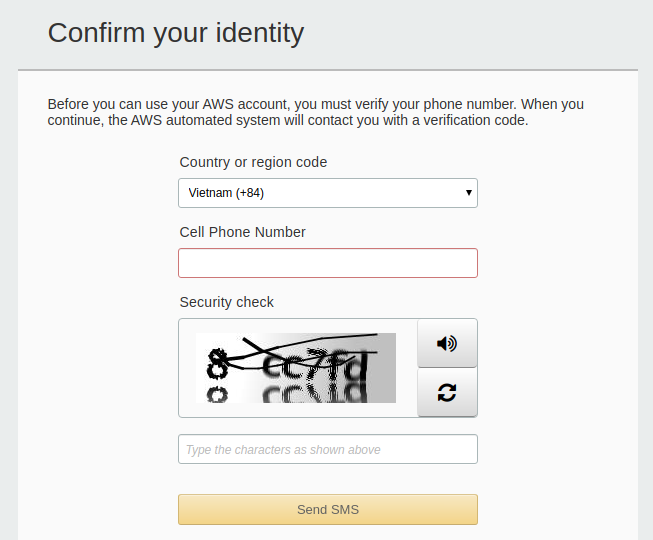
Task: Click the "Security check" label
Action: click(x=226, y=302)
